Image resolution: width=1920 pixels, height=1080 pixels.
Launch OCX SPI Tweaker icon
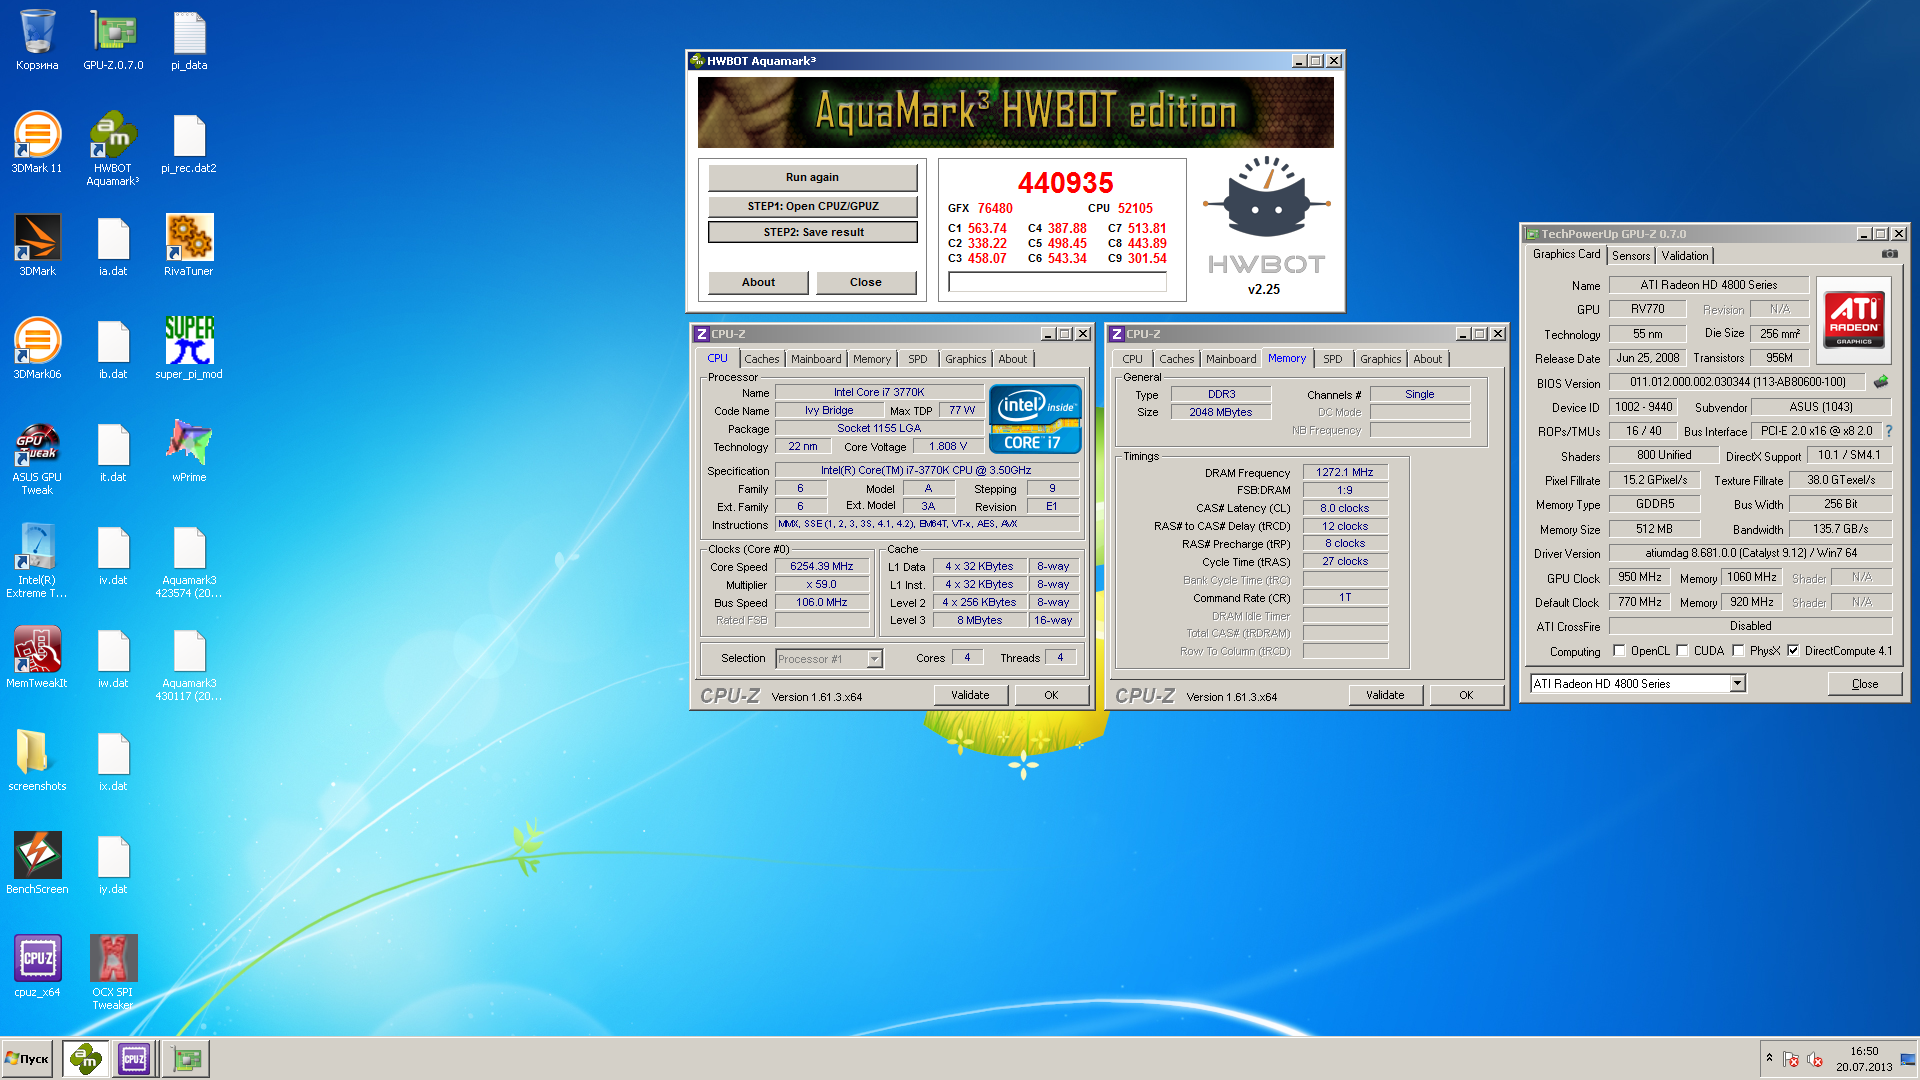(113, 973)
